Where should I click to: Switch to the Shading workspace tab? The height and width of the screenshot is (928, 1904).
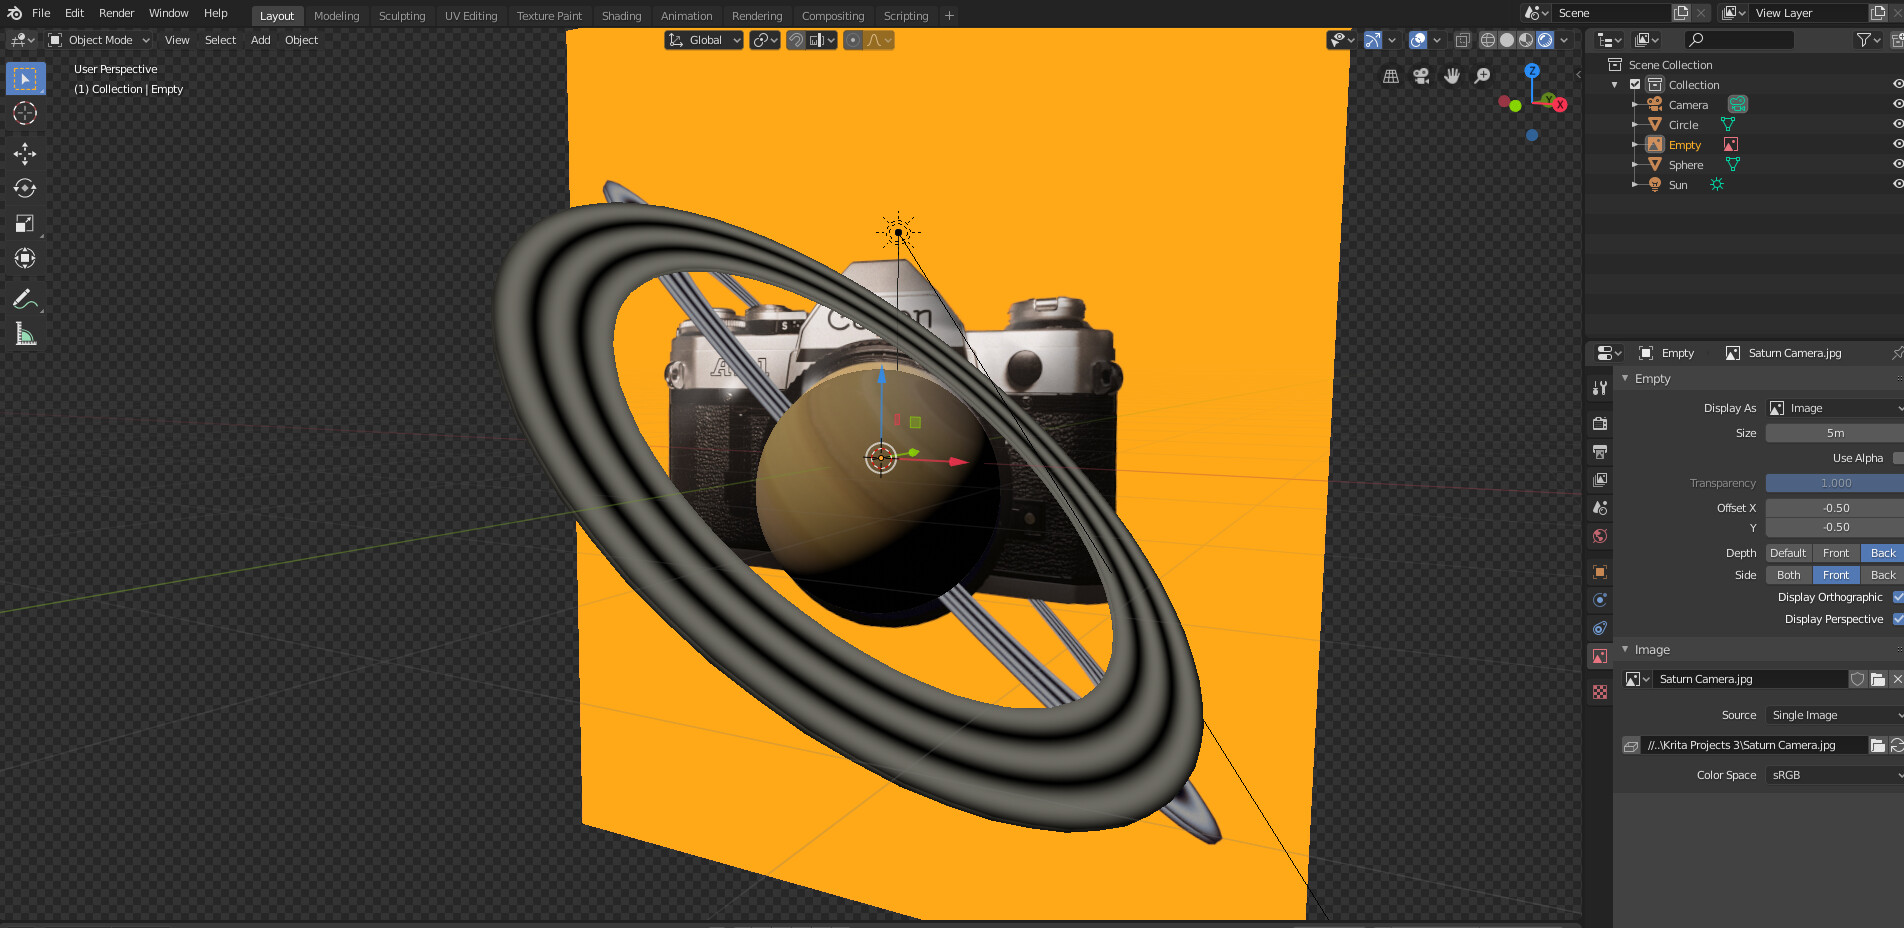(621, 16)
